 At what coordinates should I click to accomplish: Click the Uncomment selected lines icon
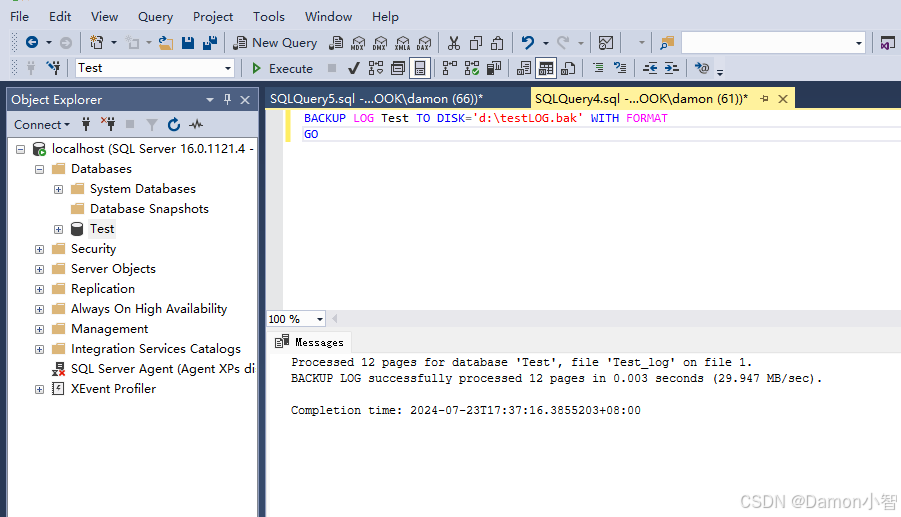coord(620,68)
